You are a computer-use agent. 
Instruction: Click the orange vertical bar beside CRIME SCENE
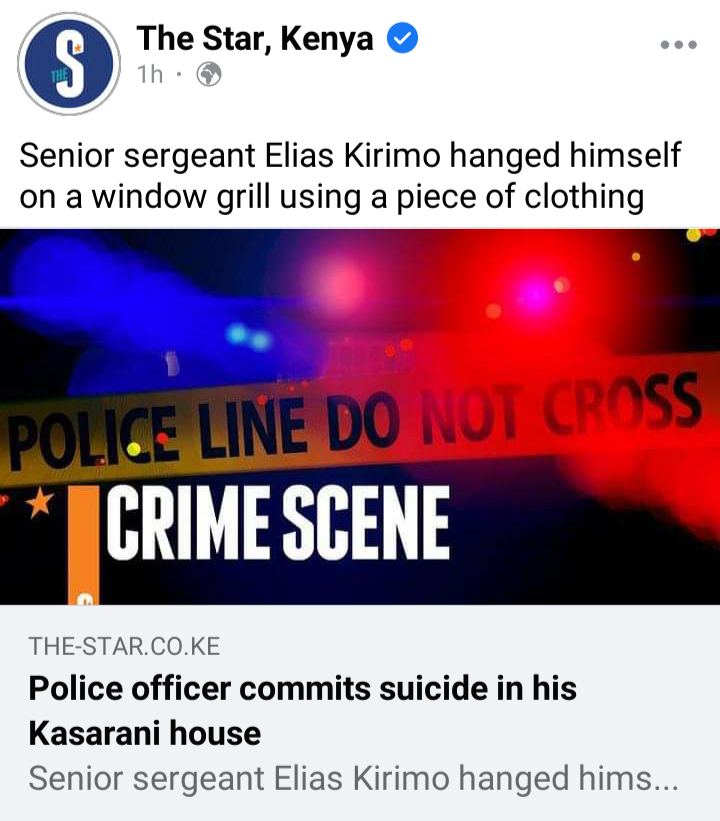point(84,545)
